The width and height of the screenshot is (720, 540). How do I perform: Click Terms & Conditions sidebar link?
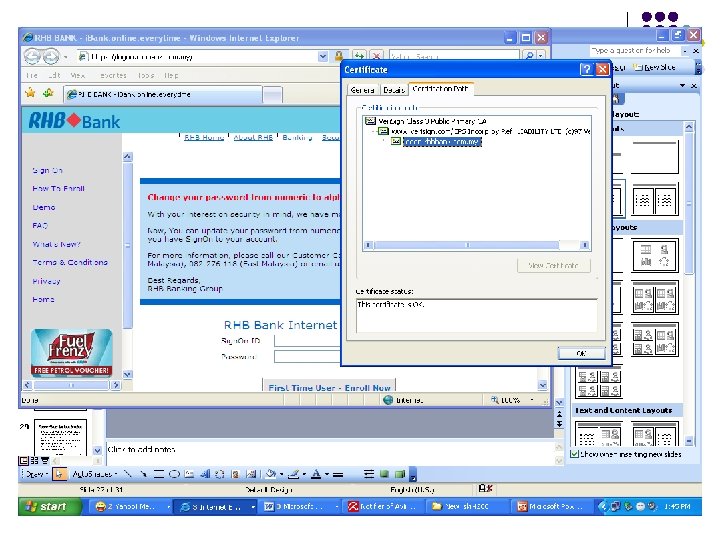point(70,262)
